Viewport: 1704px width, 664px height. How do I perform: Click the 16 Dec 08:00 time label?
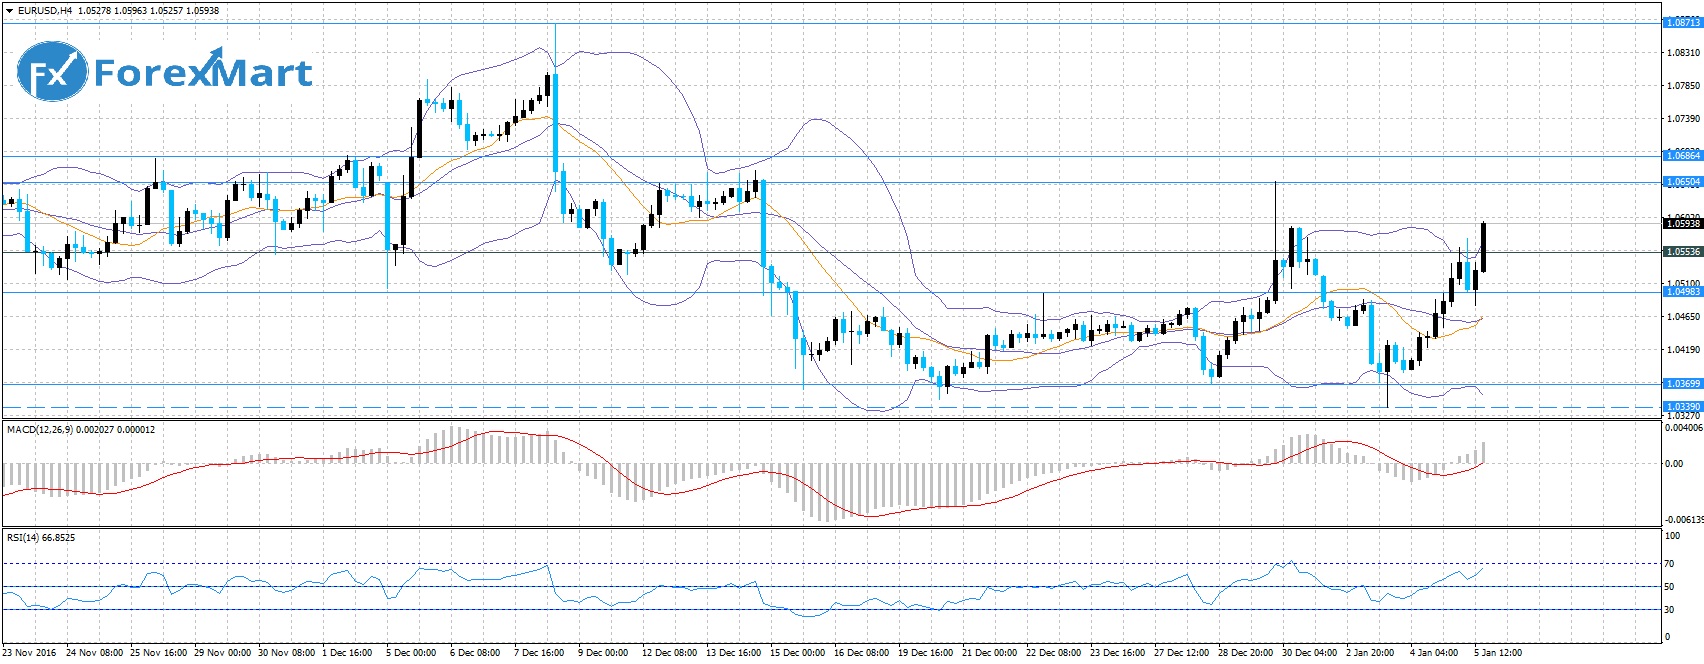click(862, 653)
